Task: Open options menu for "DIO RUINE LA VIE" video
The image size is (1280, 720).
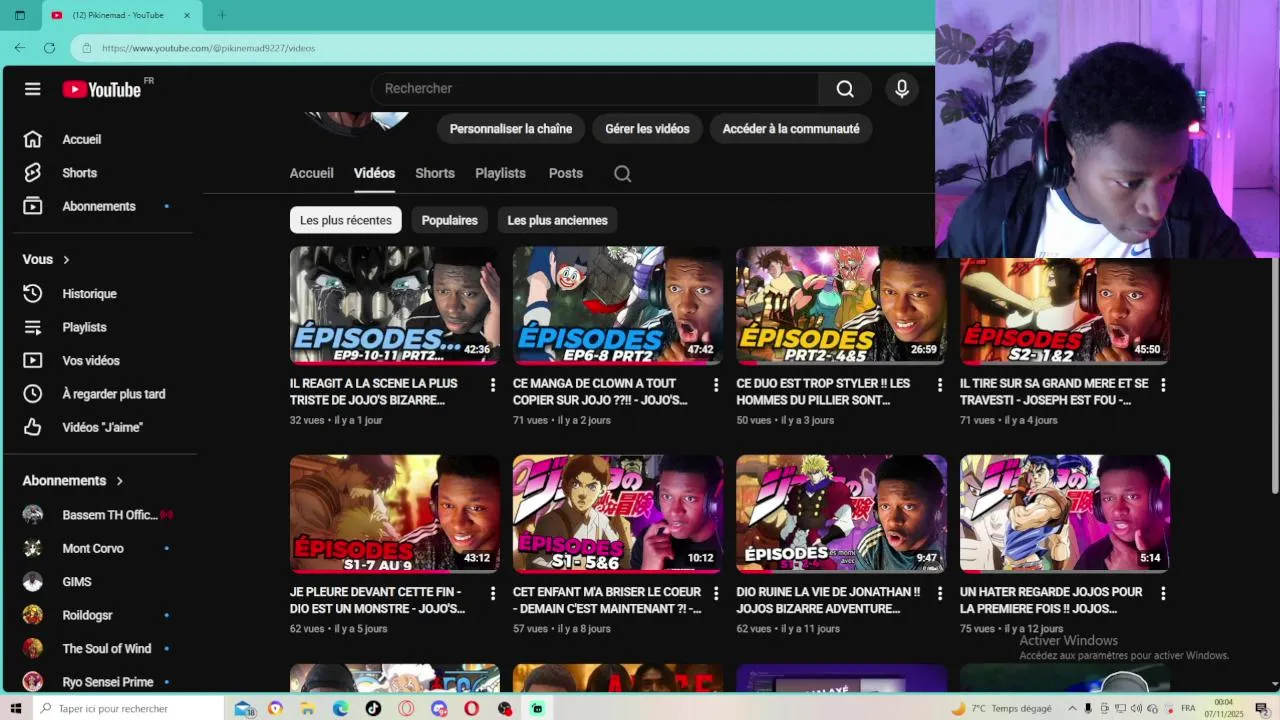Action: [x=939, y=594]
